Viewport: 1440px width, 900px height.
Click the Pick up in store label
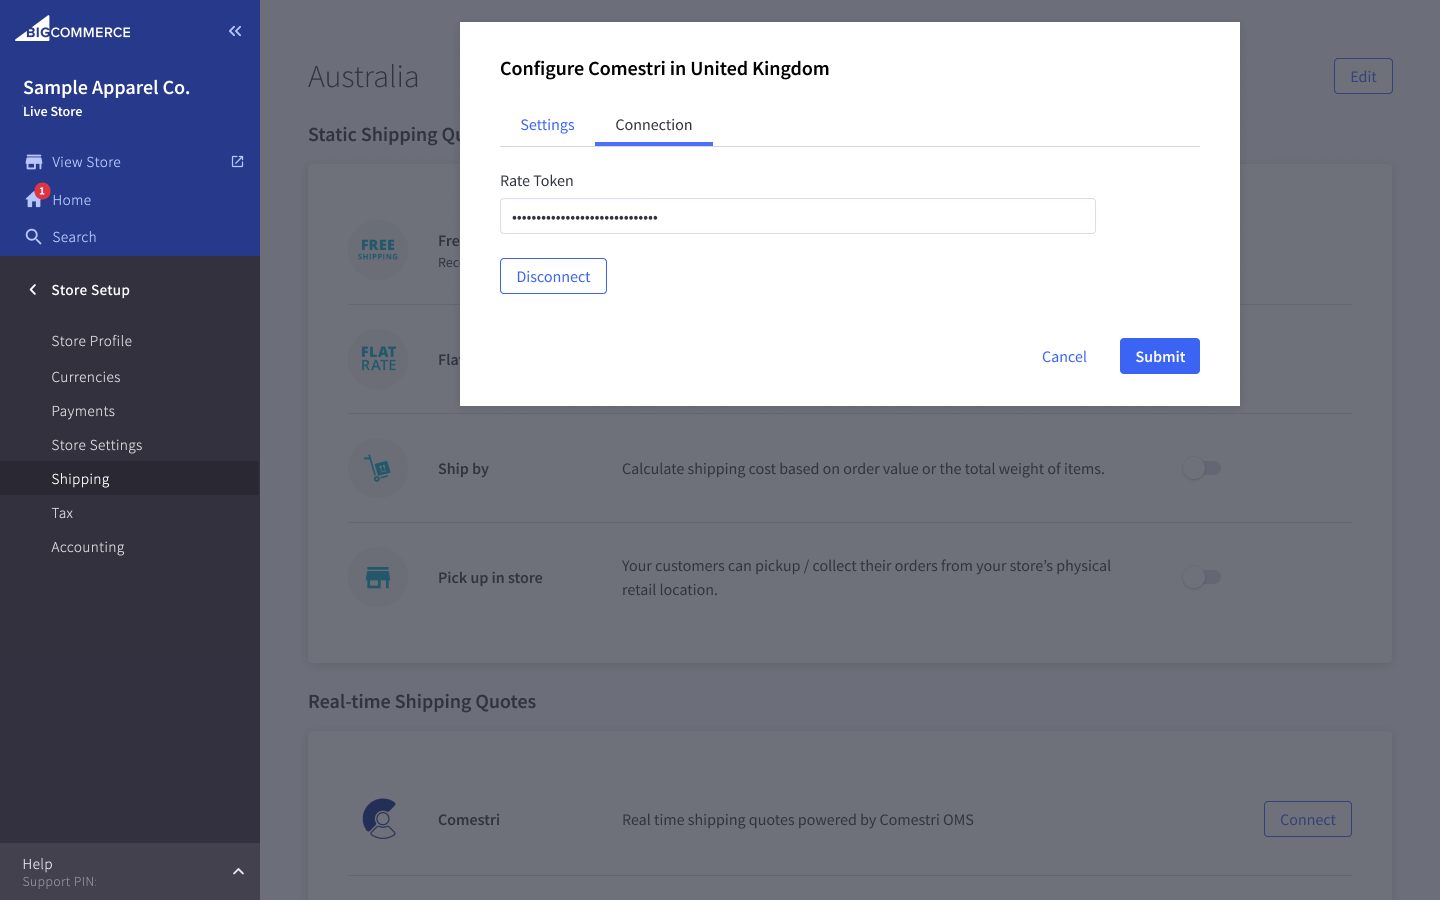pyautogui.click(x=490, y=577)
